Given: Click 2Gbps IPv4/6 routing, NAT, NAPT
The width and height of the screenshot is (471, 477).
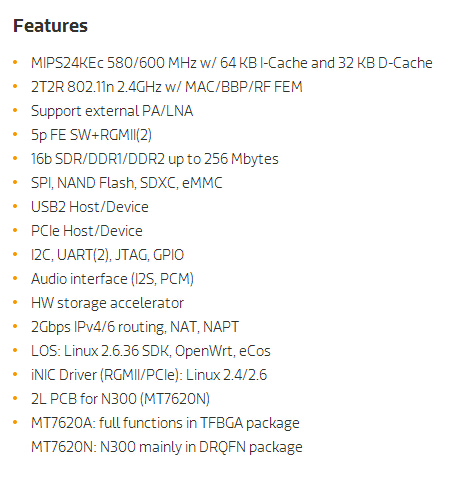Looking at the screenshot, I should (x=135, y=327).
